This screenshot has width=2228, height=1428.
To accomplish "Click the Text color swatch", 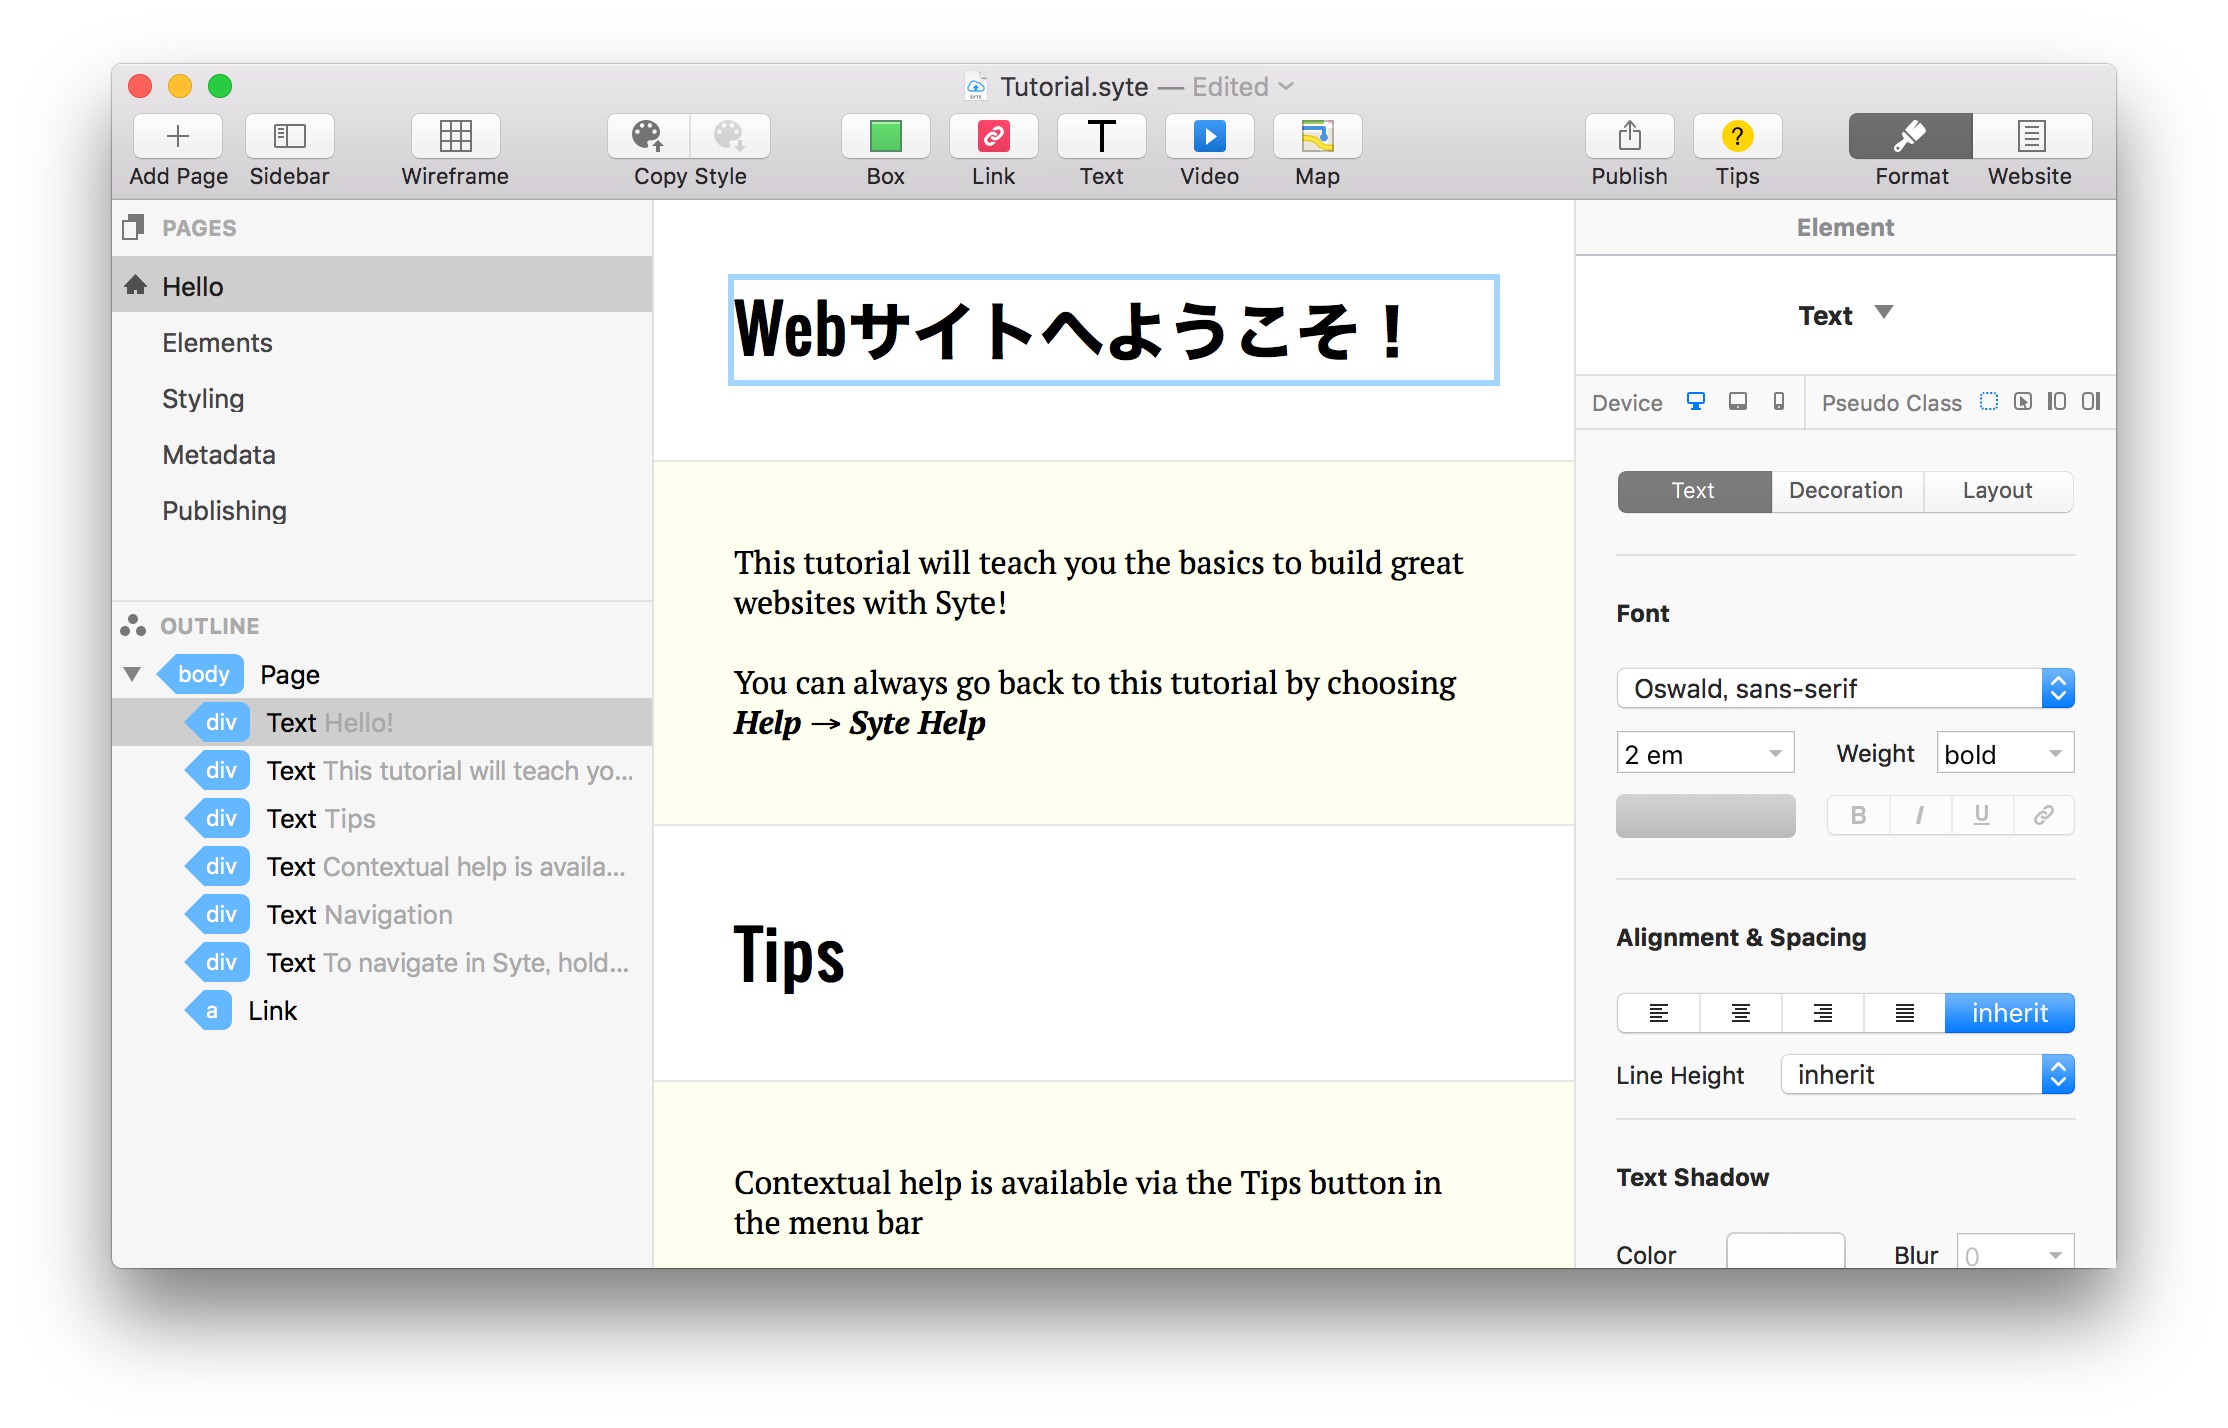I will [1705, 814].
